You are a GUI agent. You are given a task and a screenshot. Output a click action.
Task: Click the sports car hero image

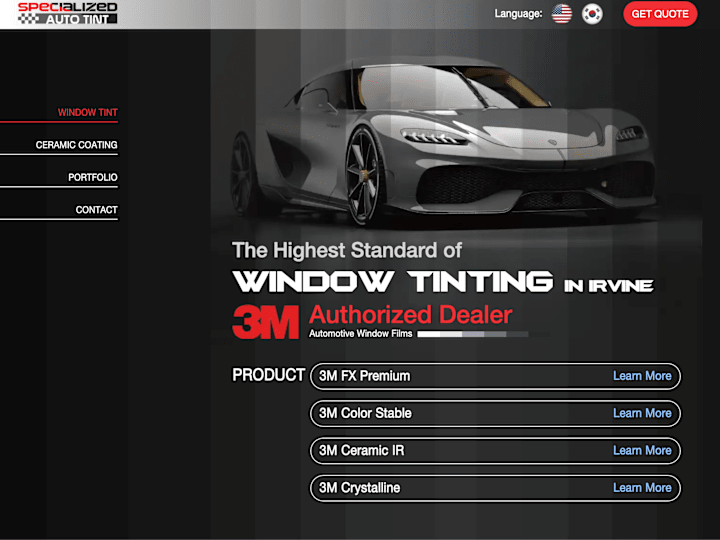[x=443, y=140]
